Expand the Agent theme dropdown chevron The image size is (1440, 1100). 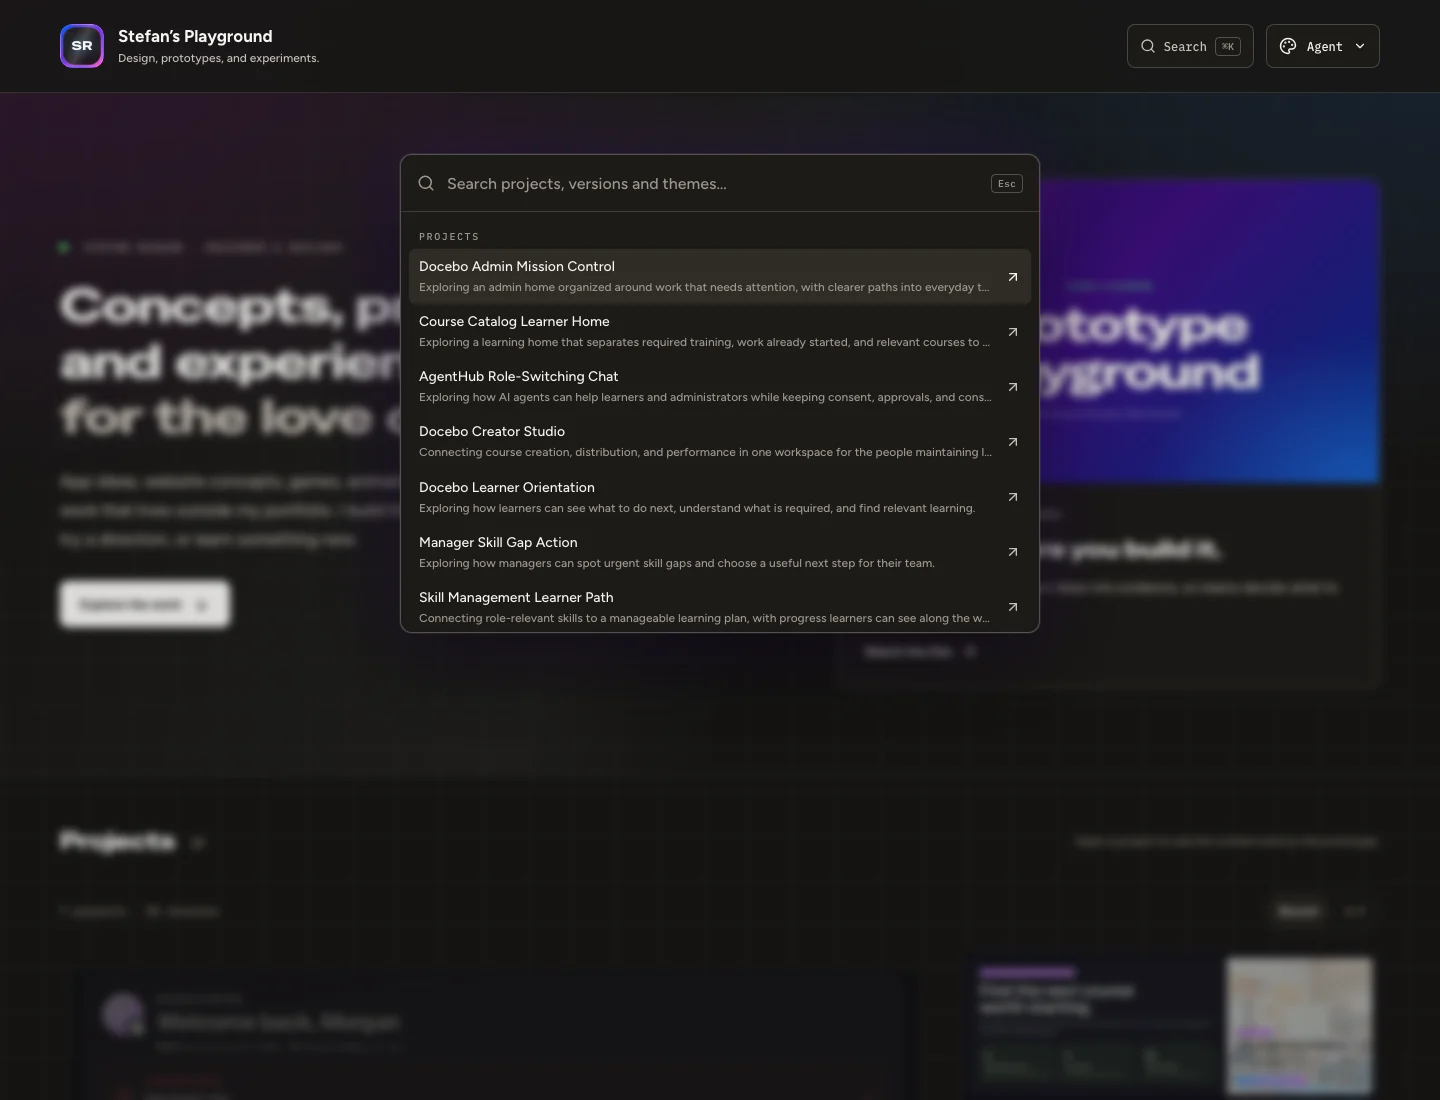(1360, 46)
